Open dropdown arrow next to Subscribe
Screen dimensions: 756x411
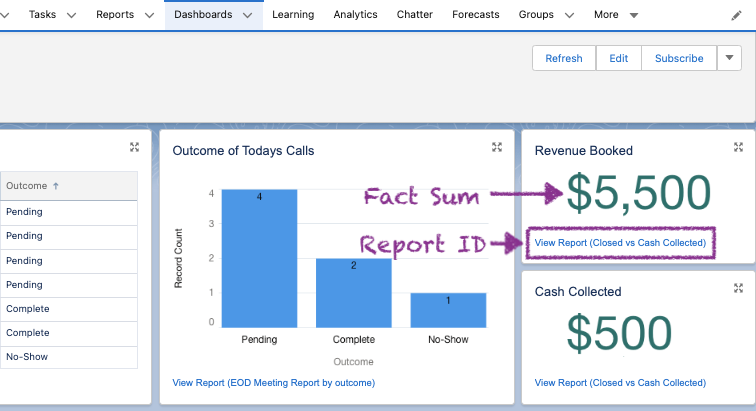pos(730,58)
